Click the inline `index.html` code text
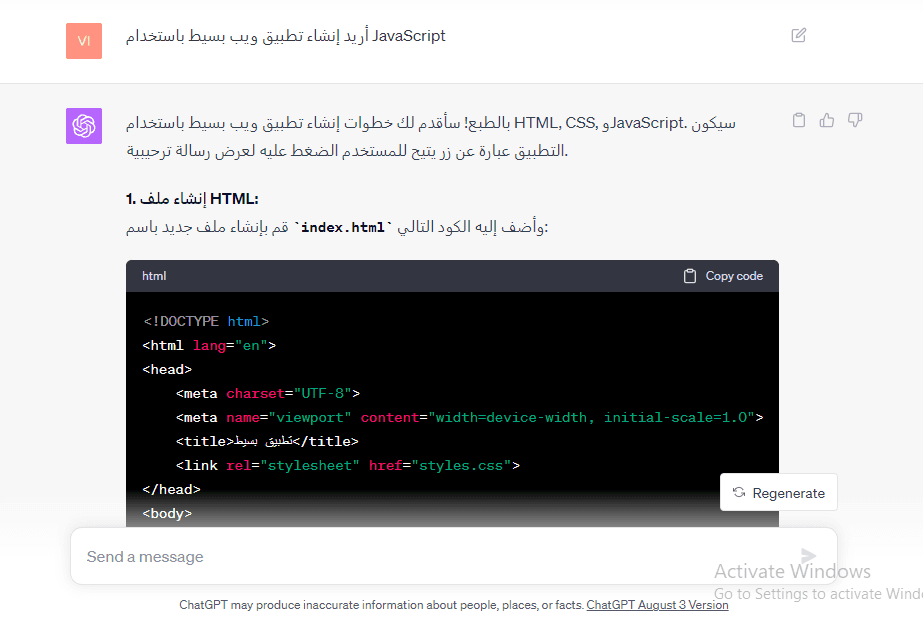Screen dimensions: 923x629 tap(343, 227)
